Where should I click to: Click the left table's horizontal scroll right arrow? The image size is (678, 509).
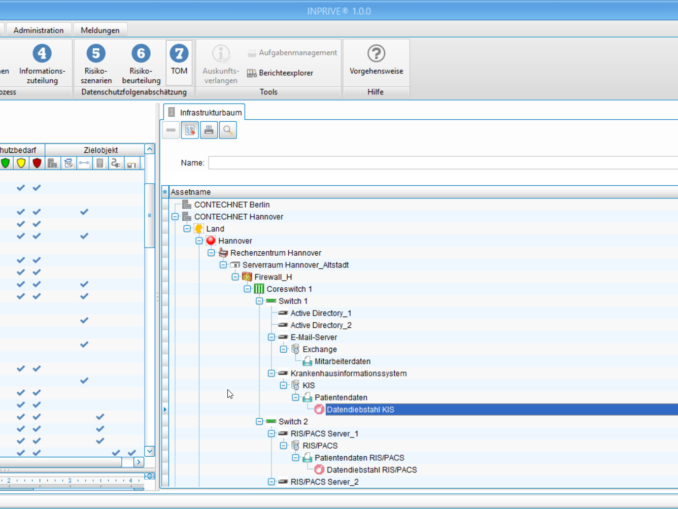(138, 462)
